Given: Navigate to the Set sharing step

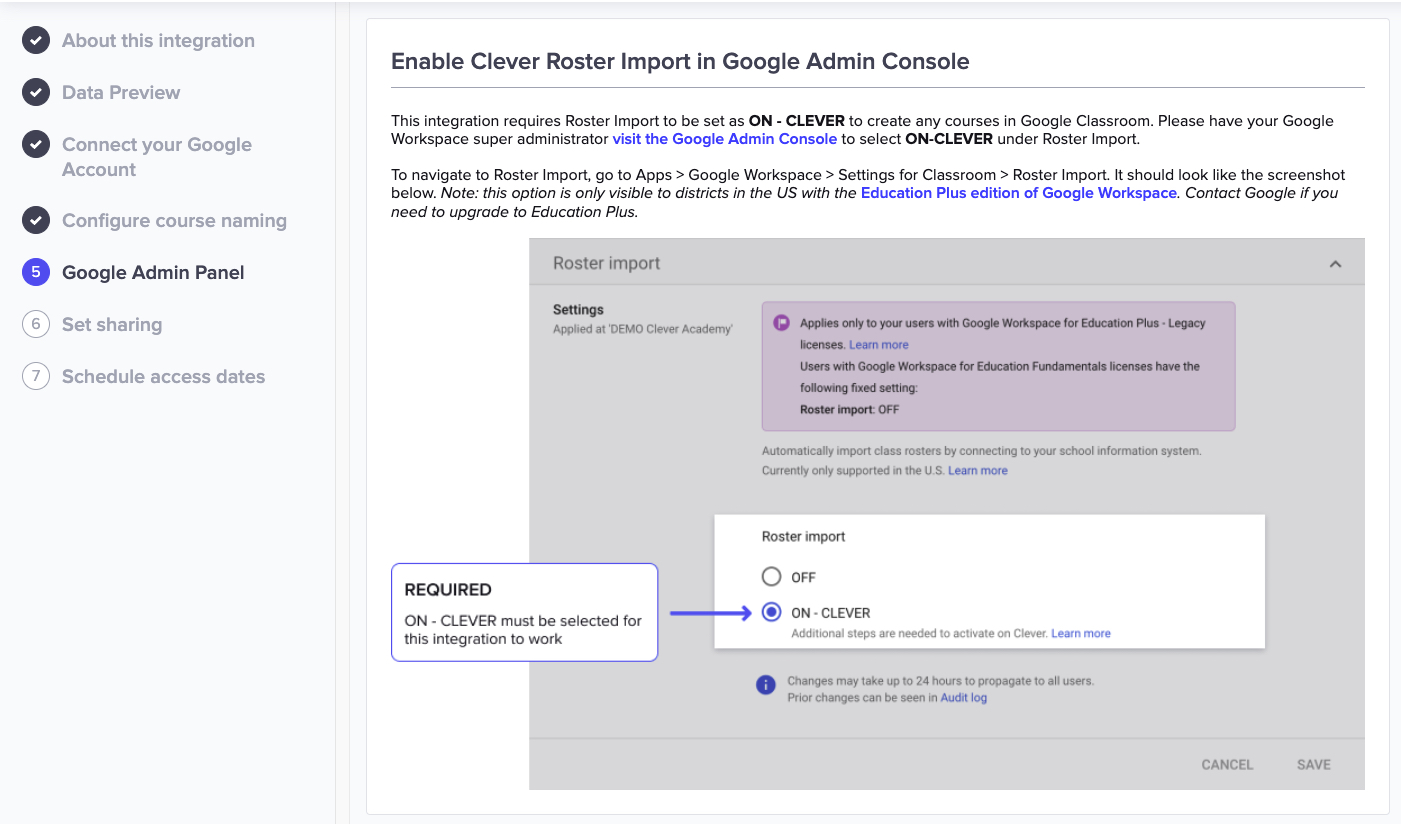Looking at the screenshot, I should point(112,324).
